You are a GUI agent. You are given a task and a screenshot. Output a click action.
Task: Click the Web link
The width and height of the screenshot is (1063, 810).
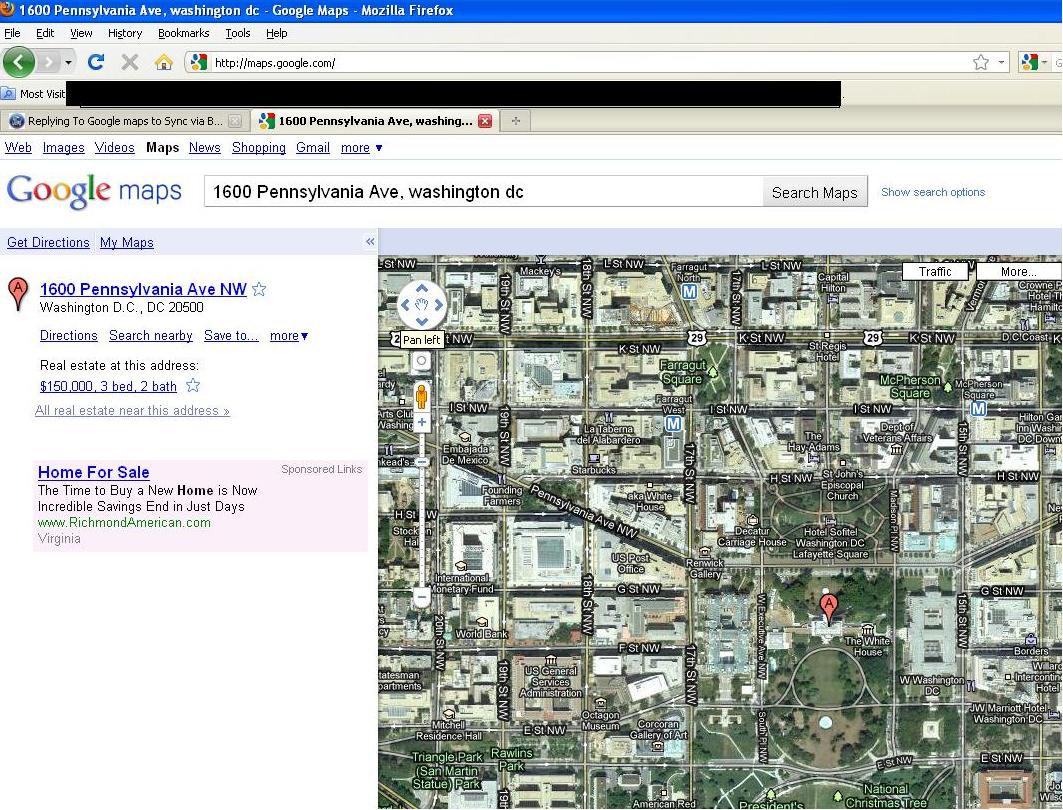(x=18, y=148)
